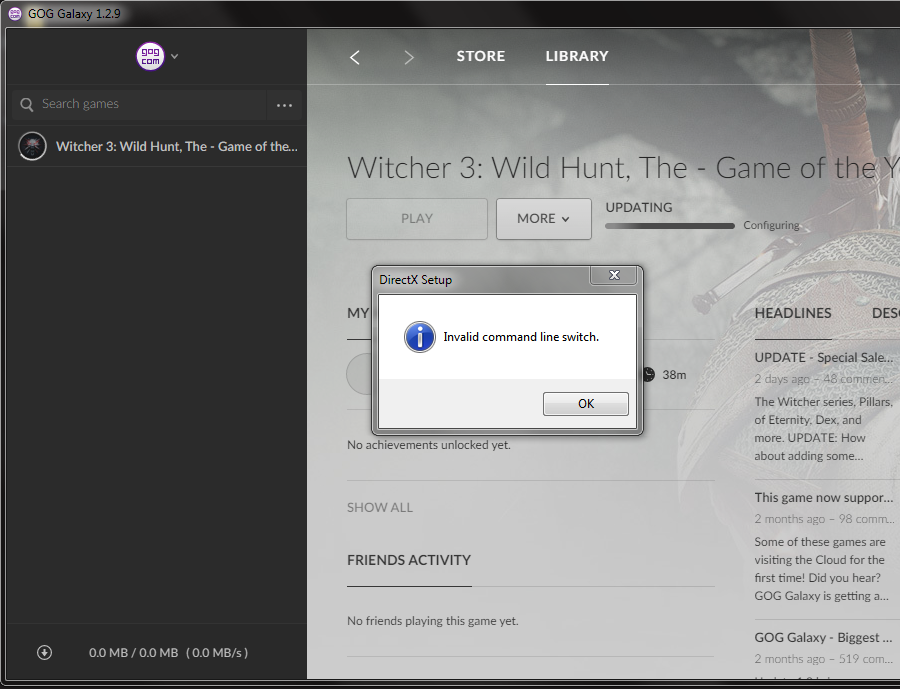Image resolution: width=900 pixels, height=689 pixels.
Task: Click the '2 days ago – 48 commen...' line
Action: click(x=823, y=379)
